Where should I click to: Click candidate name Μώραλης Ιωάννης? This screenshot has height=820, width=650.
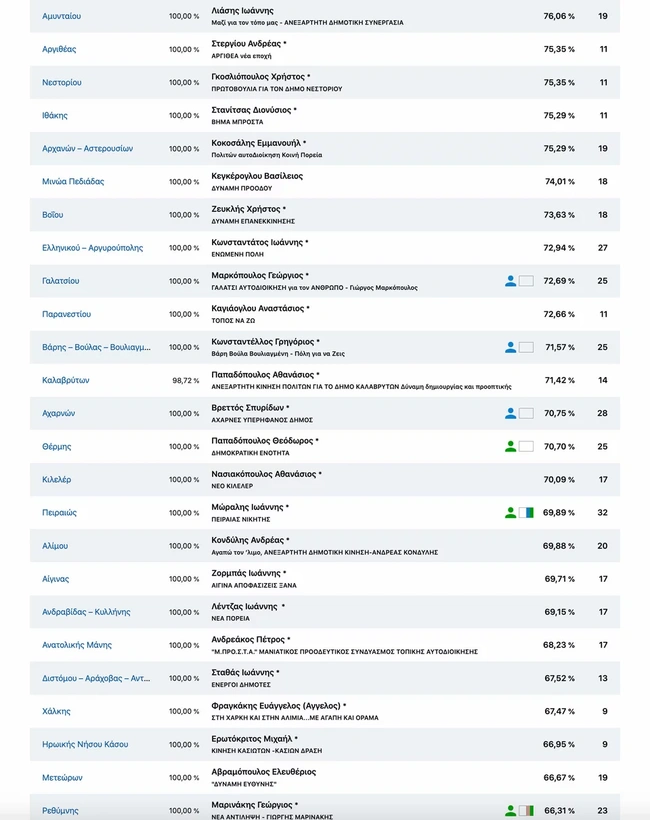248,507
